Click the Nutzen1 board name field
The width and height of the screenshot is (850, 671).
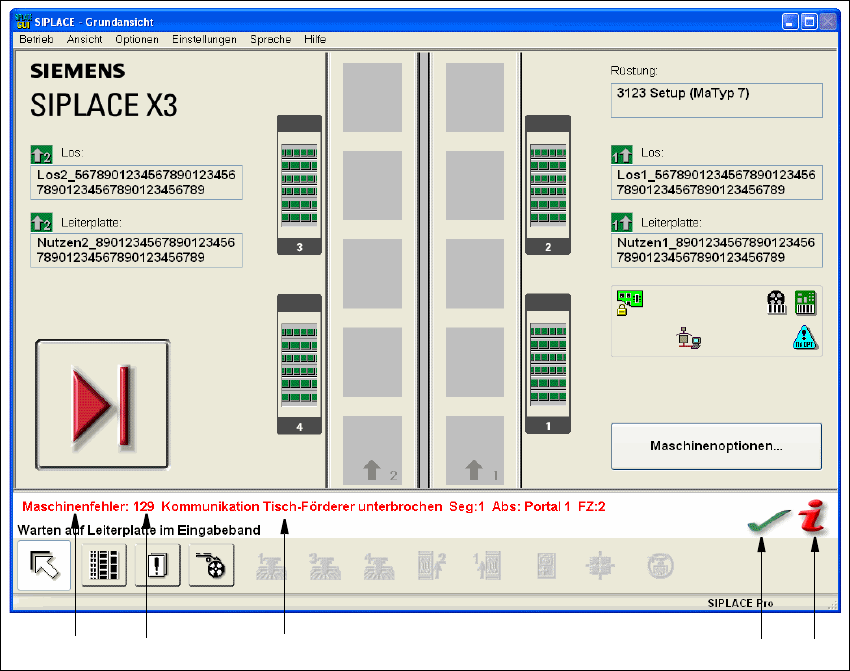(x=717, y=250)
